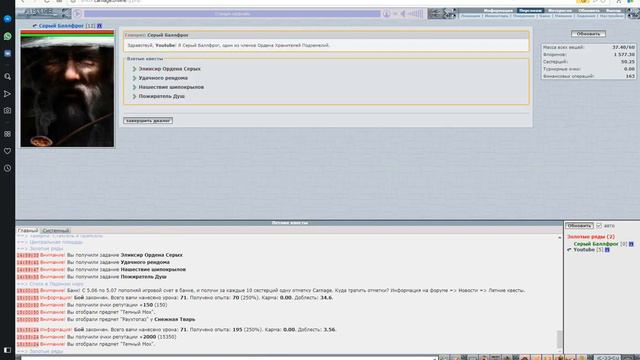Click the Летние квесты header bar
This screenshot has width=640, height=360.
pos(289,223)
